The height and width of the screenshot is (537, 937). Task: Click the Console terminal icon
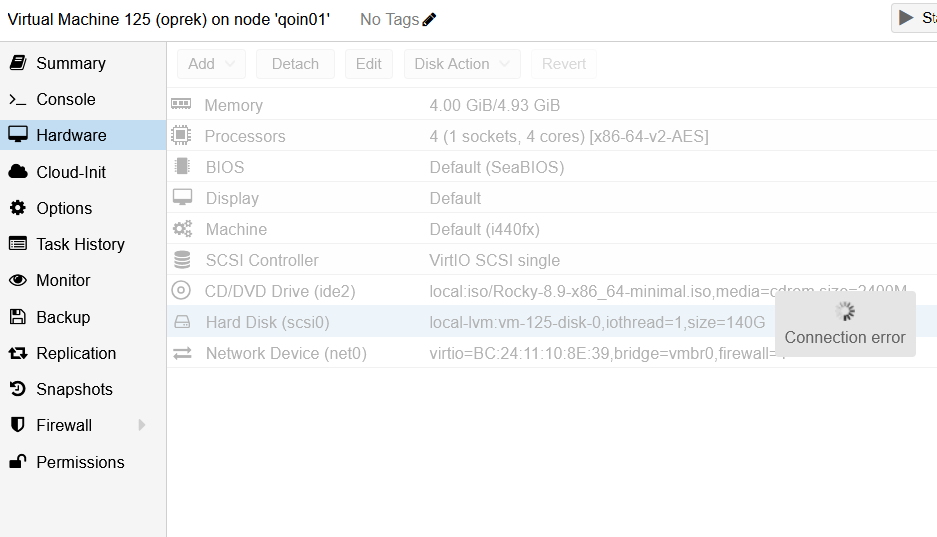(17, 100)
